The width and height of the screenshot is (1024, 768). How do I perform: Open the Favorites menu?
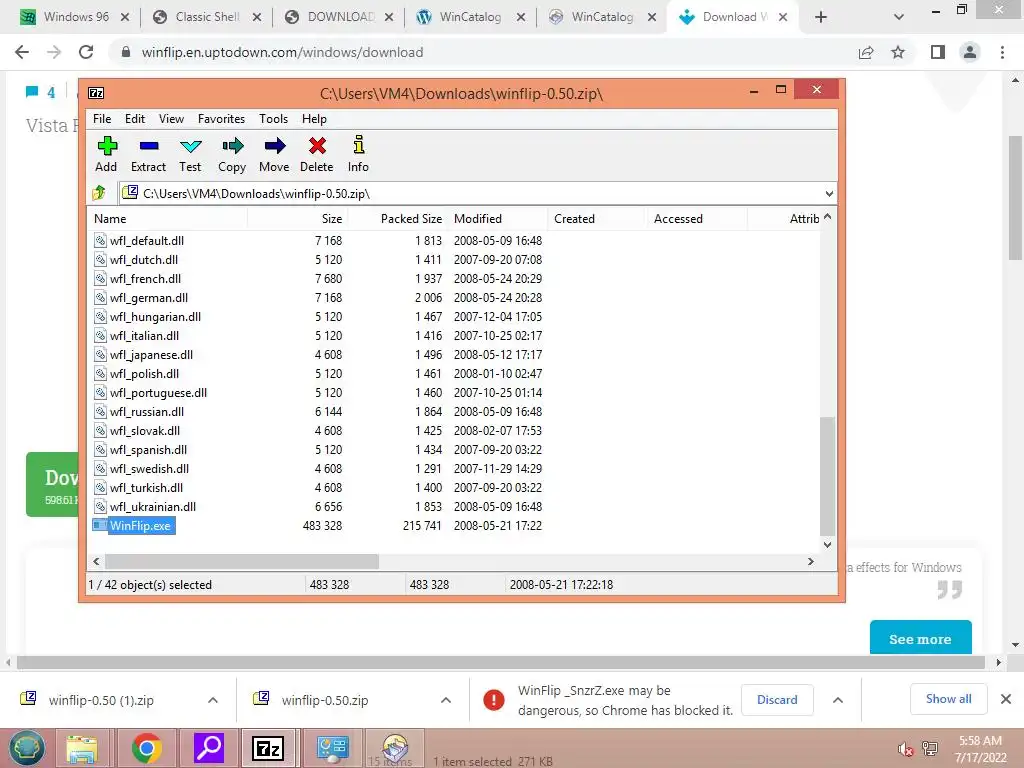tap(221, 119)
